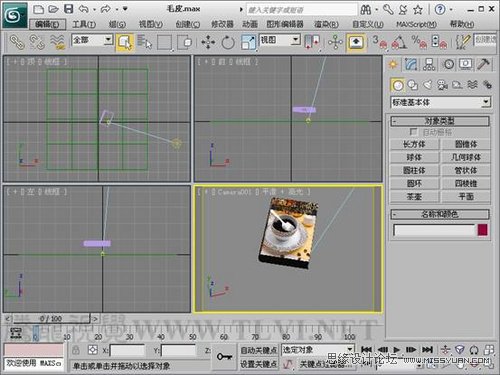Click the Redo arrow icon

[106, 9]
